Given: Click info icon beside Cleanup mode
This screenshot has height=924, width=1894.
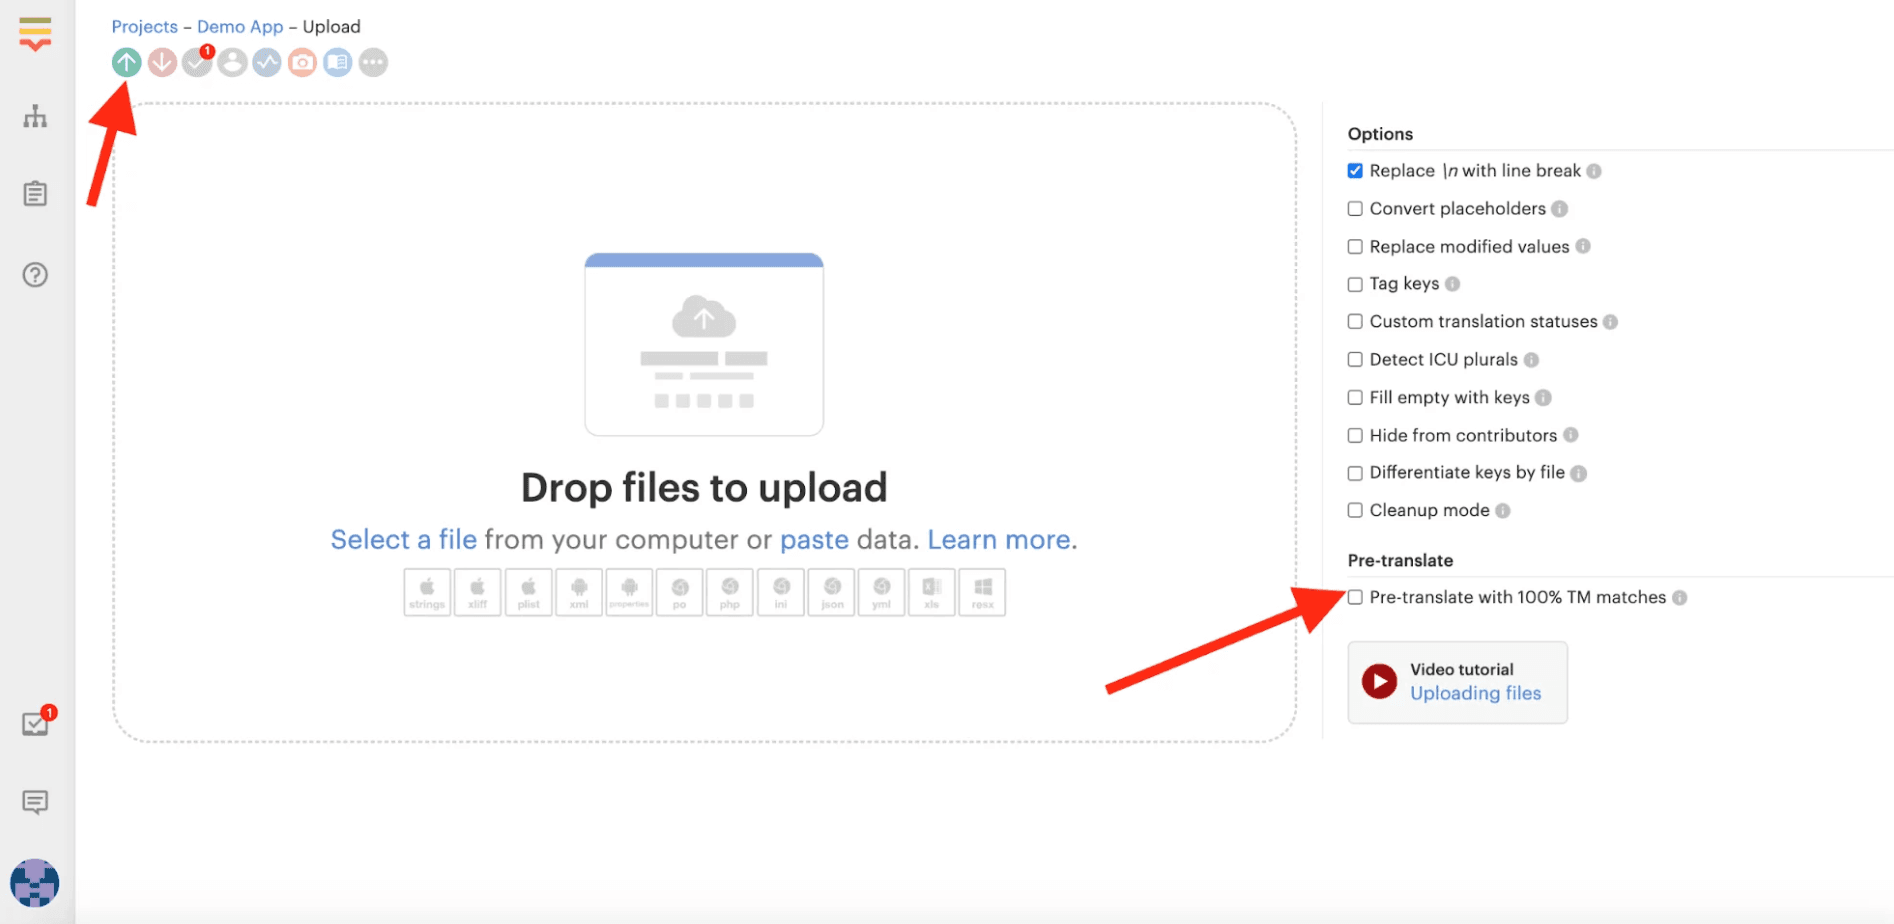Looking at the screenshot, I should click(x=1502, y=511).
